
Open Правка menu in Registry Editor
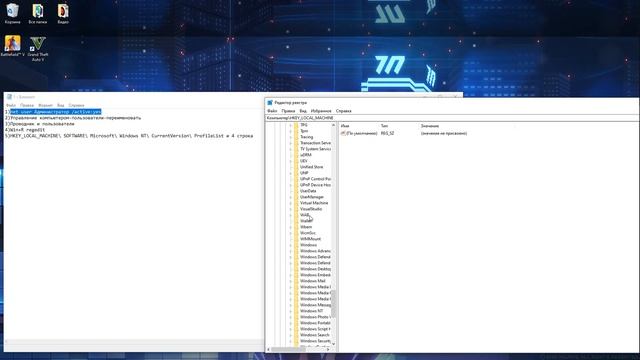(288, 111)
